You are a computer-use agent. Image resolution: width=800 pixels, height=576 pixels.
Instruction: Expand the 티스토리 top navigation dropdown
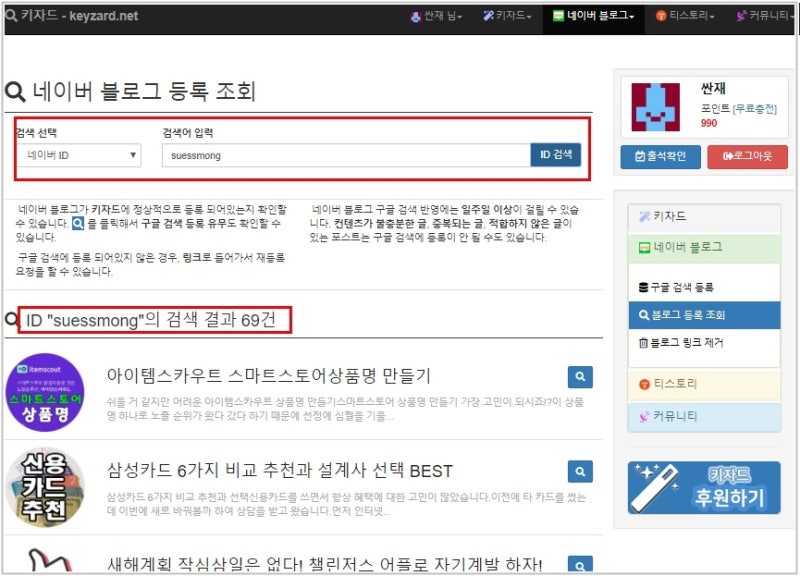click(685, 16)
